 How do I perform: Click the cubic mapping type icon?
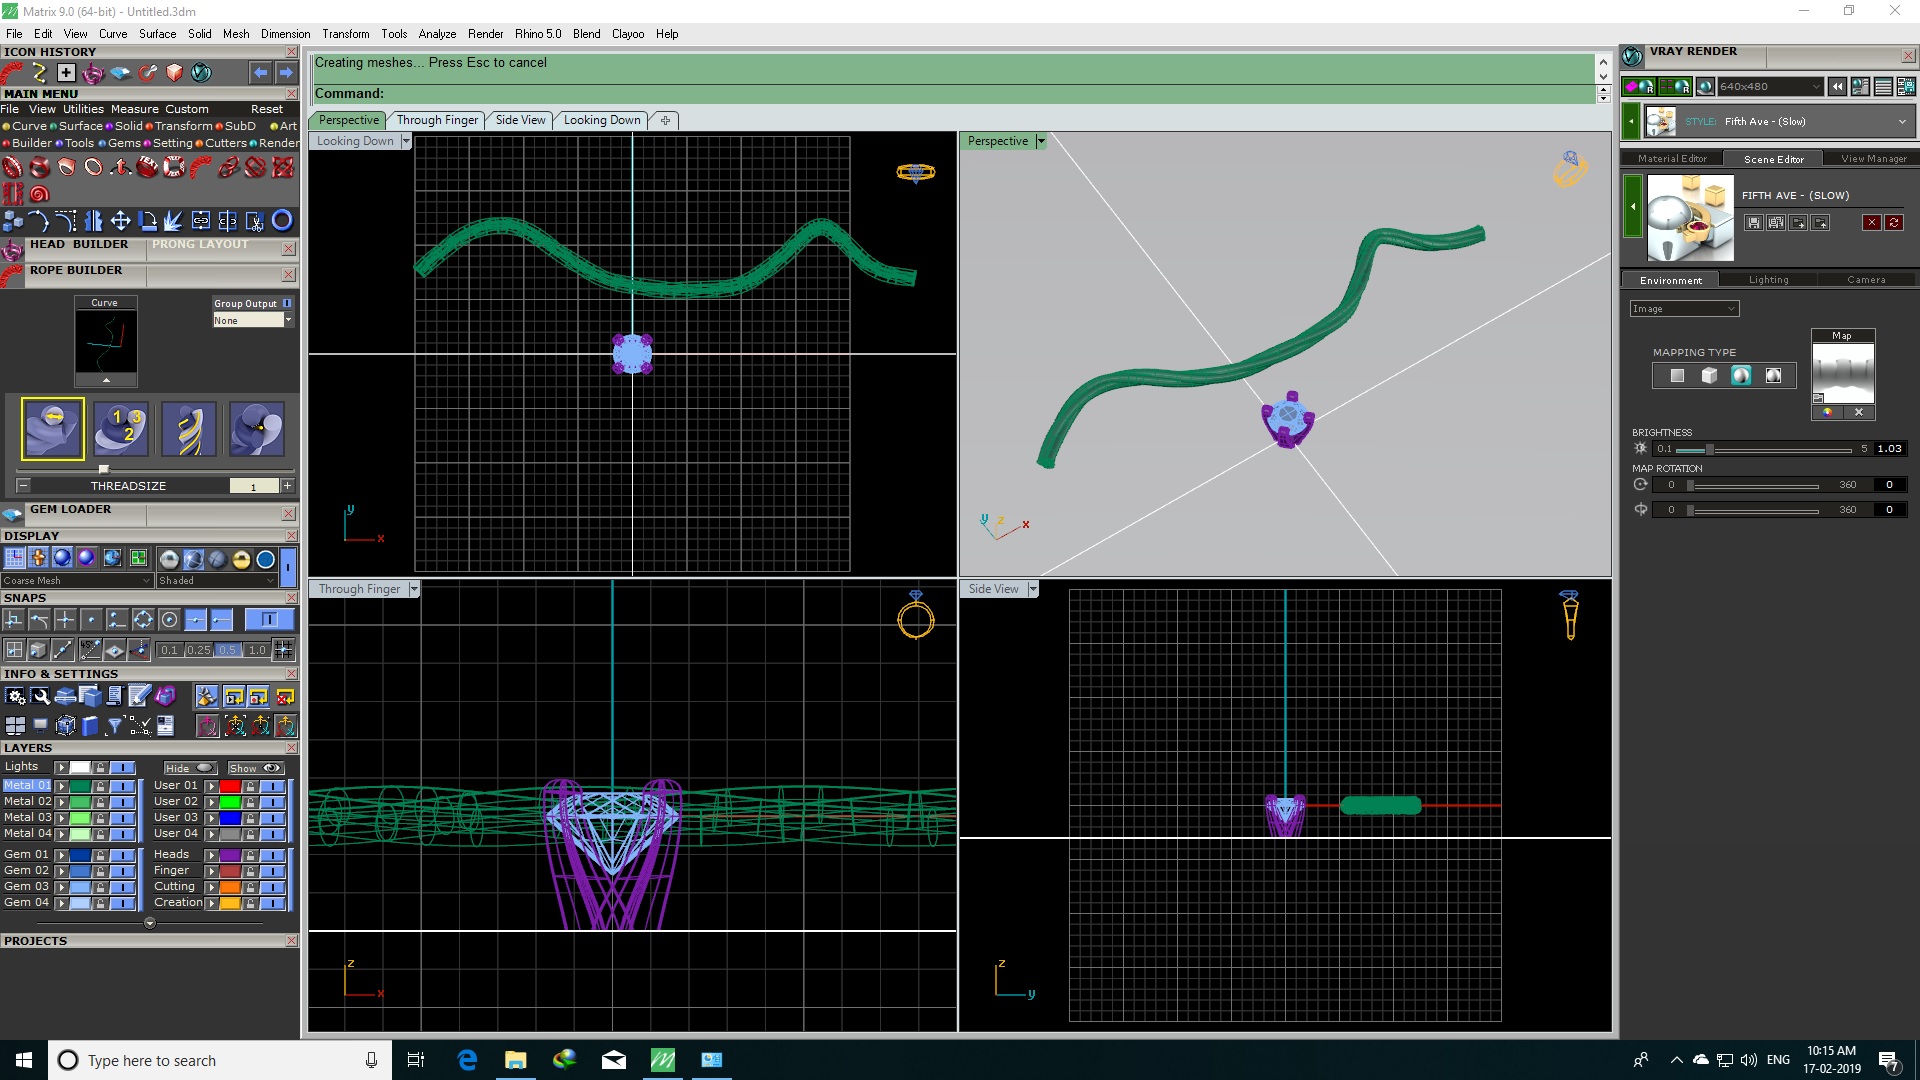click(x=1709, y=376)
